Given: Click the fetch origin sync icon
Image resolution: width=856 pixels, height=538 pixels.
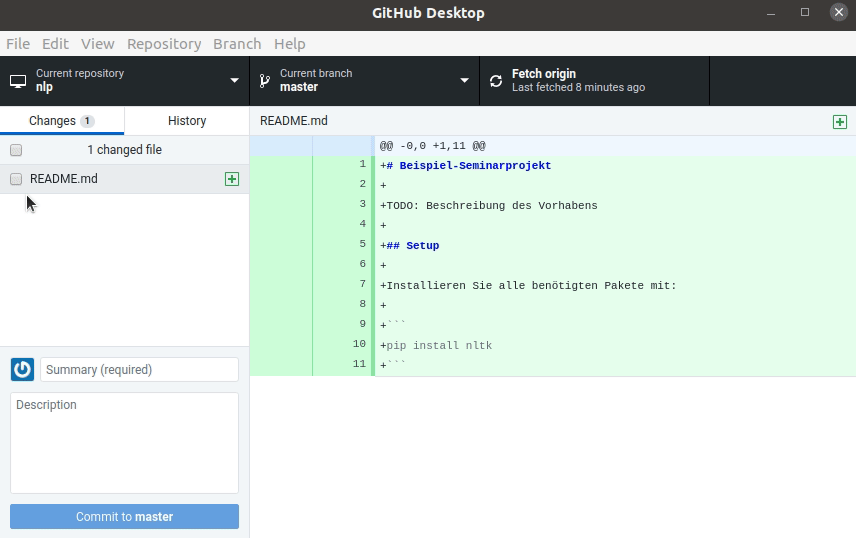Looking at the screenshot, I should coord(496,81).
